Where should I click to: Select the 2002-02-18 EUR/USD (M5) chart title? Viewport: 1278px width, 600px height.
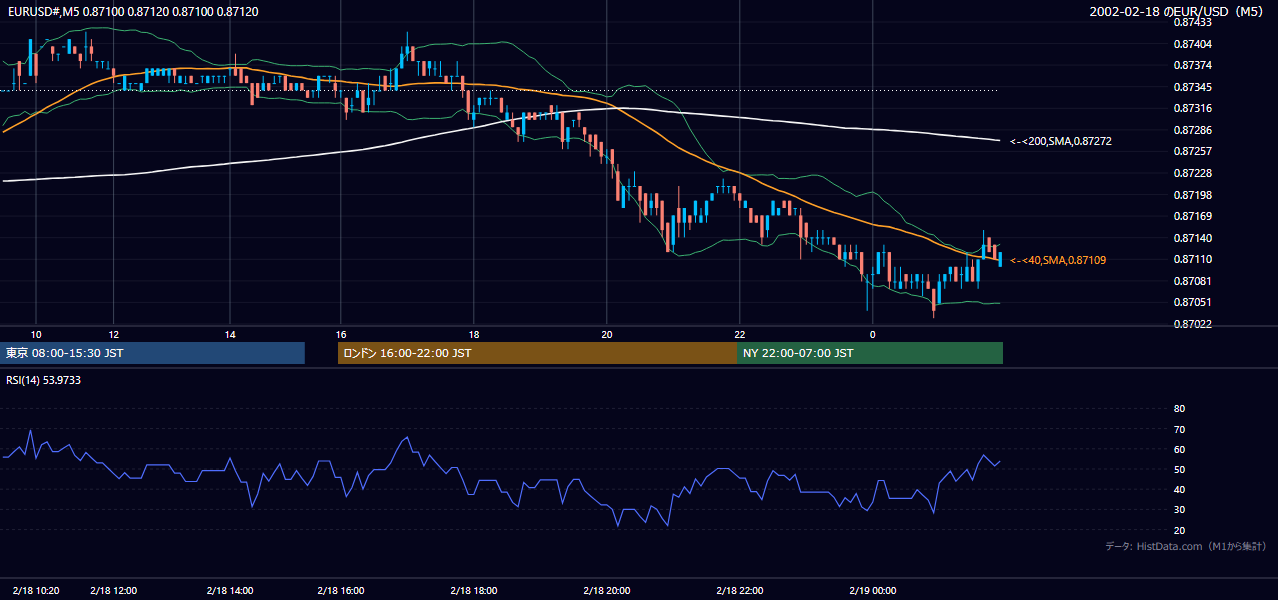tap(1177, 11)
